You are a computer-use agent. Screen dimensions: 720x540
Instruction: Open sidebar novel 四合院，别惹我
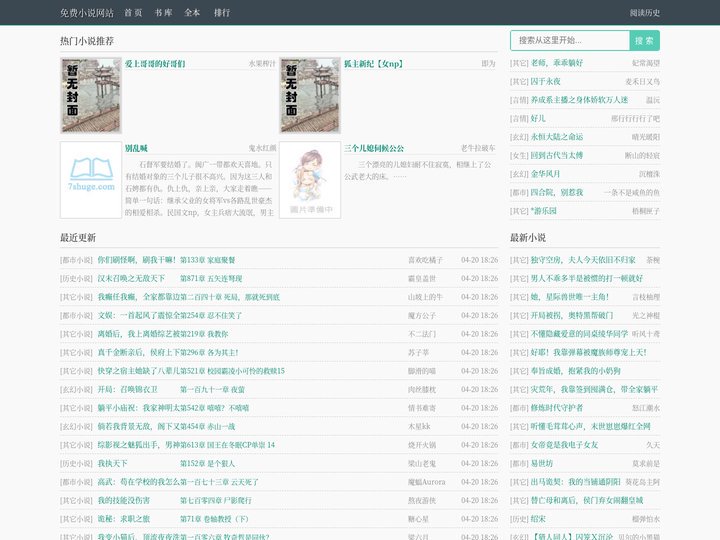click(x=557, y=192)
